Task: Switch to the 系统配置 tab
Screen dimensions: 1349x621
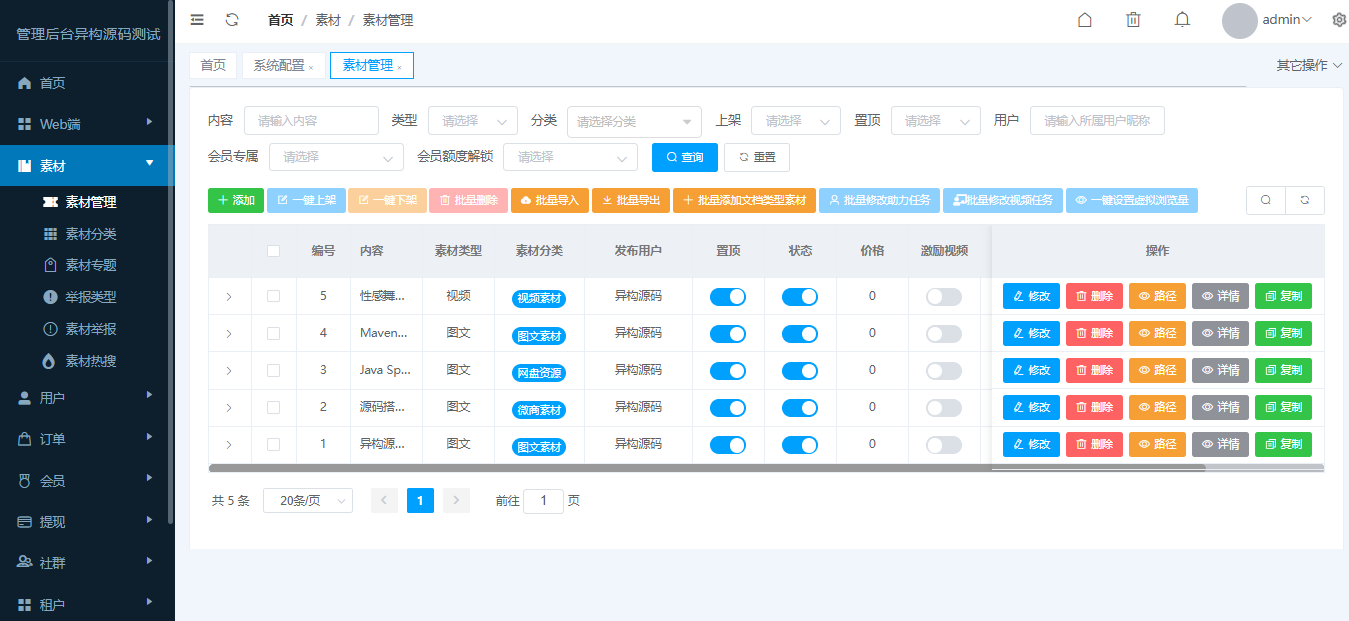Action: coord(278,65)
